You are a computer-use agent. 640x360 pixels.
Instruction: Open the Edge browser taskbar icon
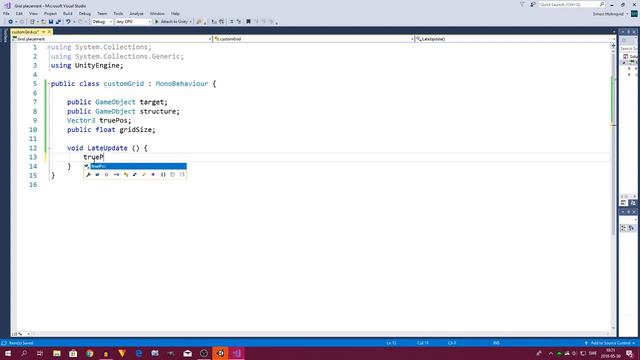click(139, 353)
